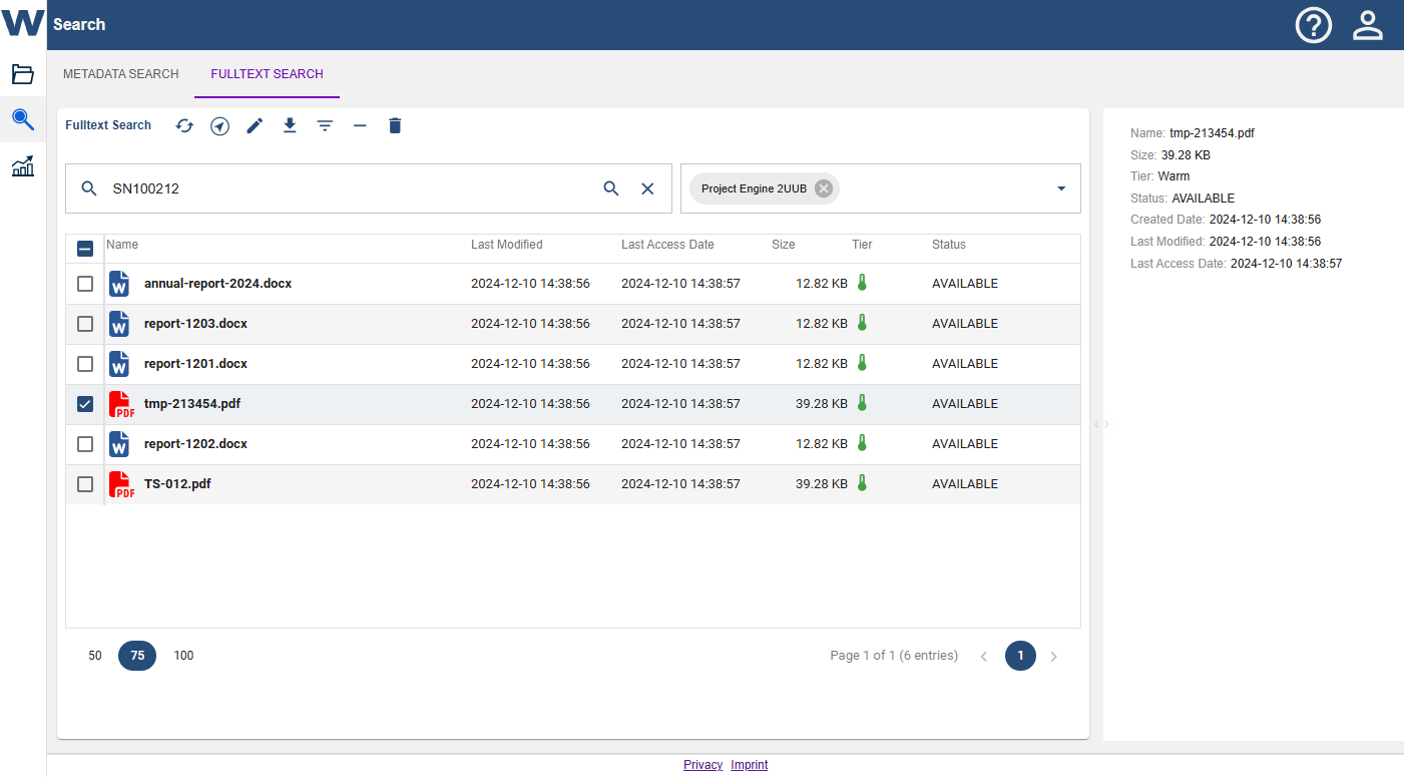Select file name report-1201.docx
Image resolution: width=1404 pixels, height=777 pixels.
(x=196, y=364)
